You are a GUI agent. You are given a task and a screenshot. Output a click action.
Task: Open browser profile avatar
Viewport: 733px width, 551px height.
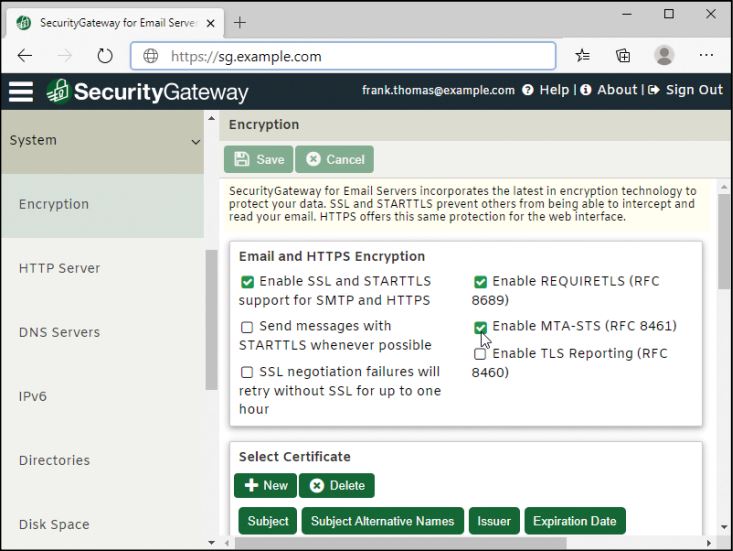pyautogui.click(x=664, y=55)
